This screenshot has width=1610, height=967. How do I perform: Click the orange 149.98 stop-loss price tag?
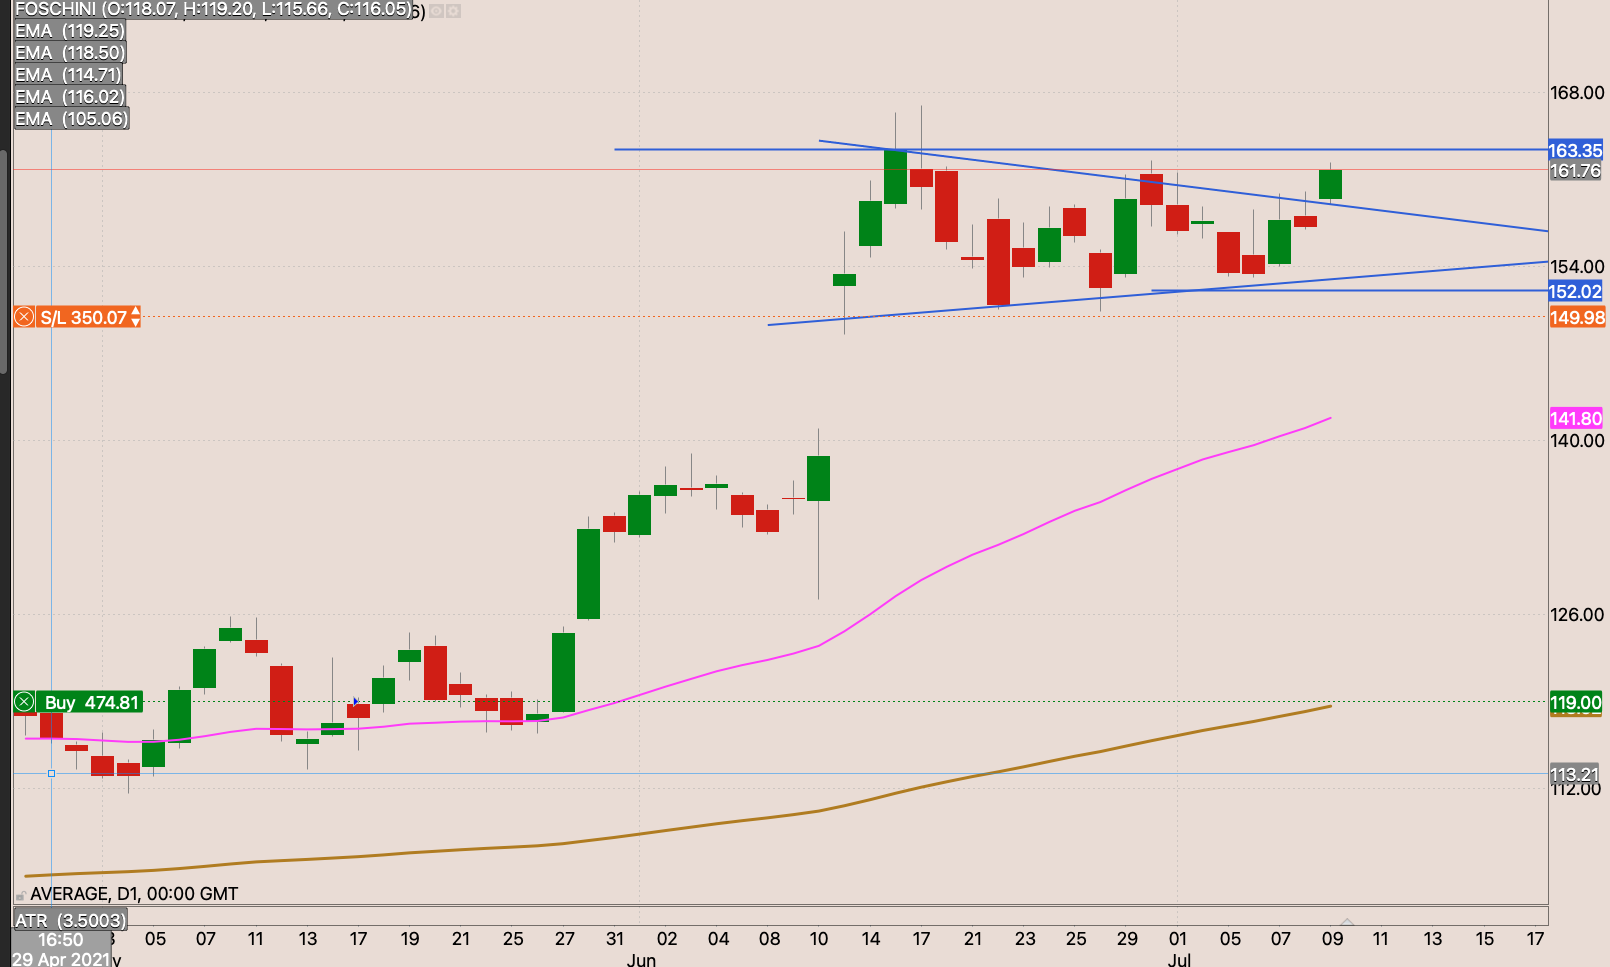pos(1576,318)
